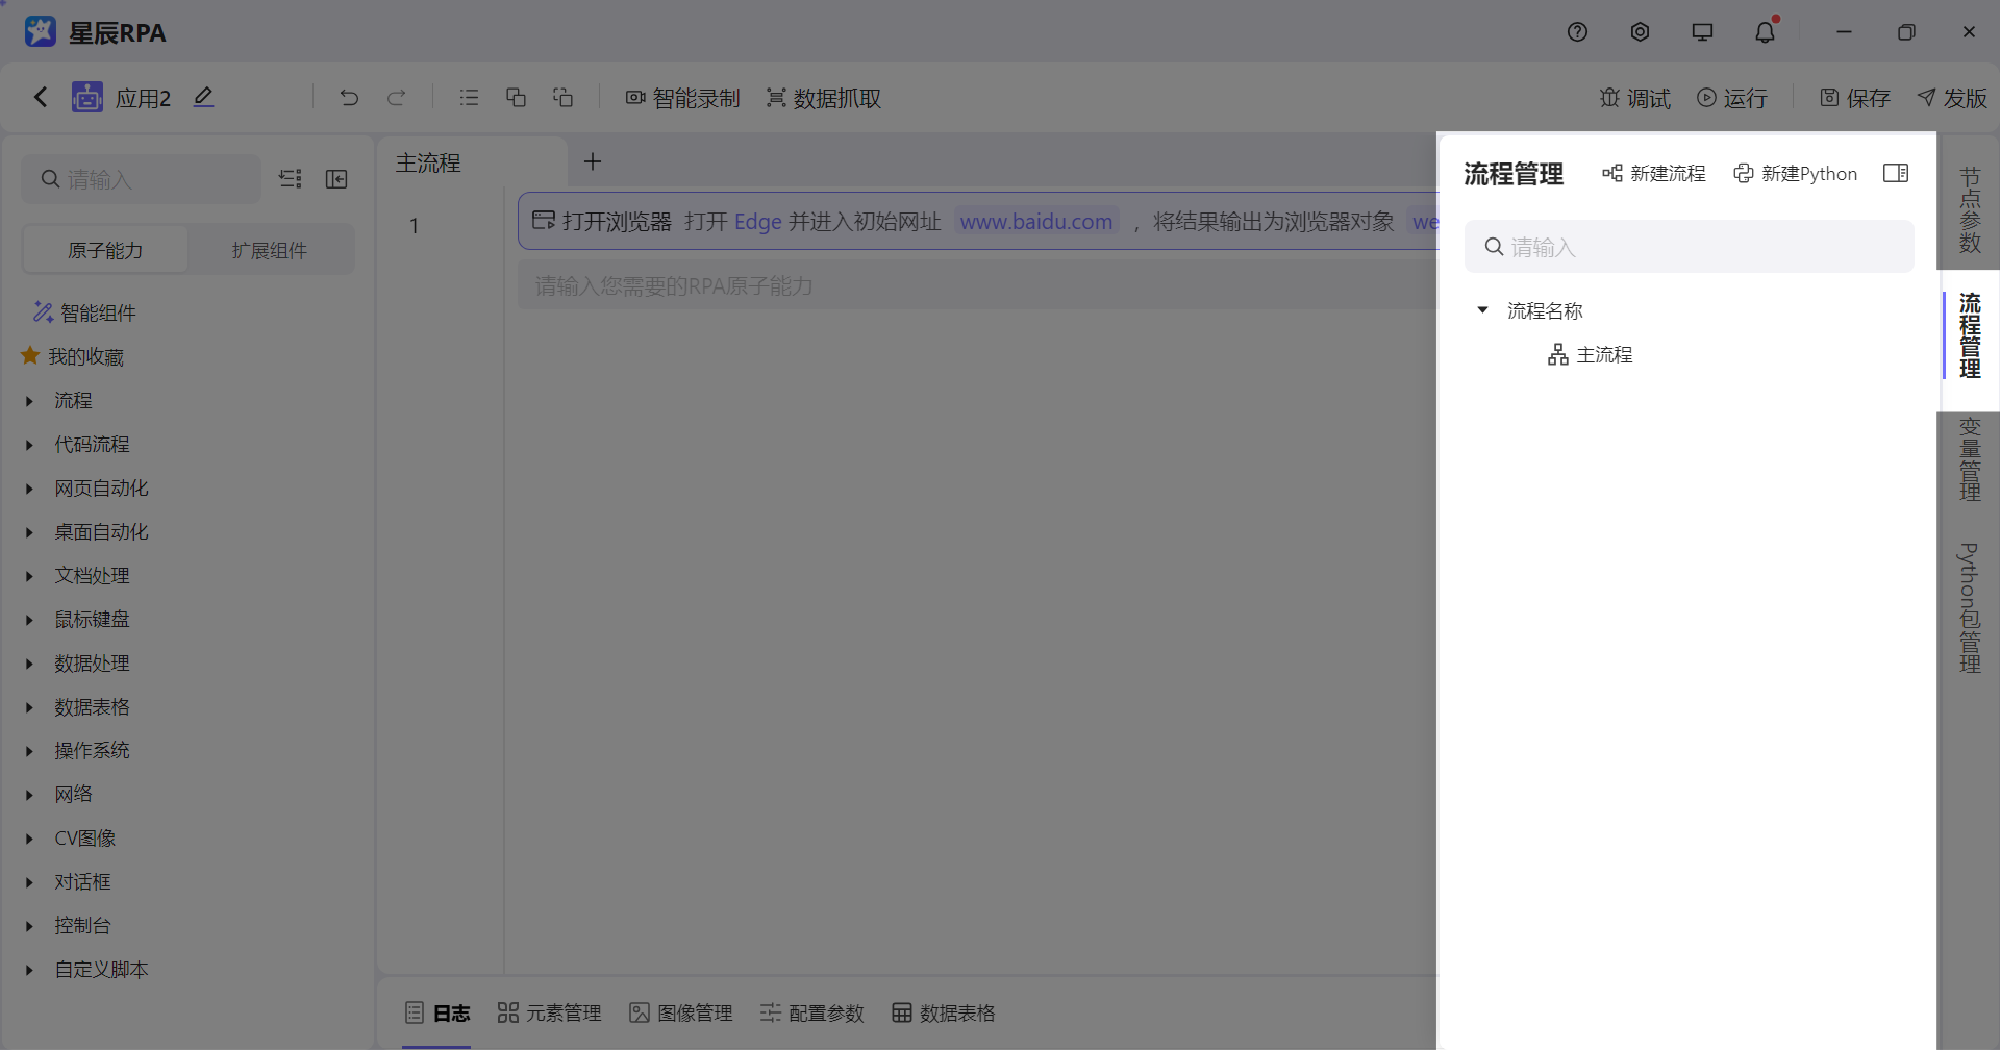Switch to the 元素管理 bottom tab
This screenshot has width=2001, height=1051.
[549, 1013]
